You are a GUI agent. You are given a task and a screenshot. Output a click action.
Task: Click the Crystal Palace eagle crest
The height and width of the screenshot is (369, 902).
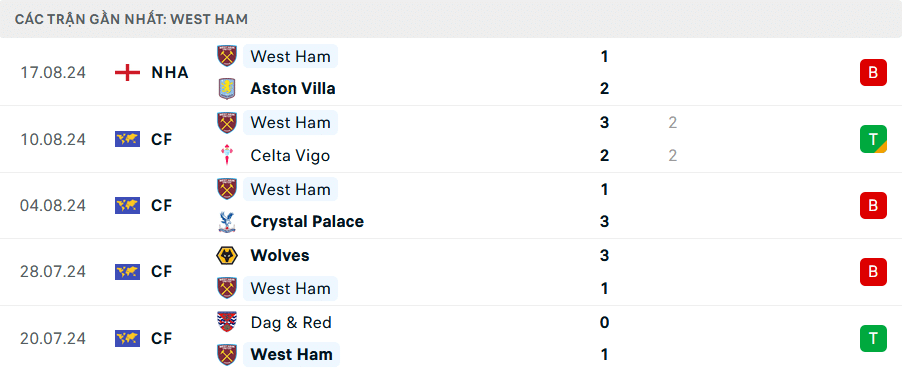pos(227,222)
